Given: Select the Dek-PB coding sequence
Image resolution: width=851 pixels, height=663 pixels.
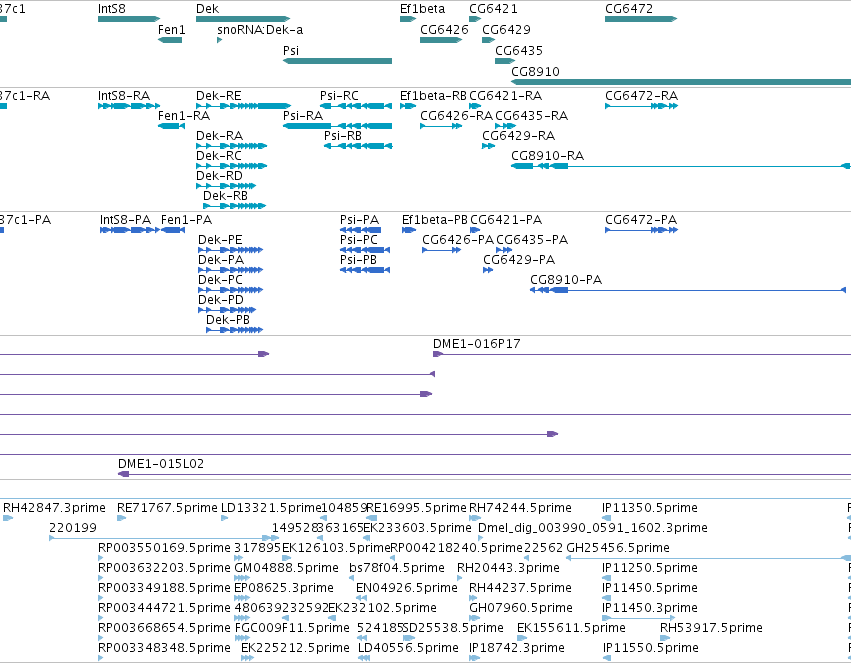Looking at the screenshot, I should 234,330.
